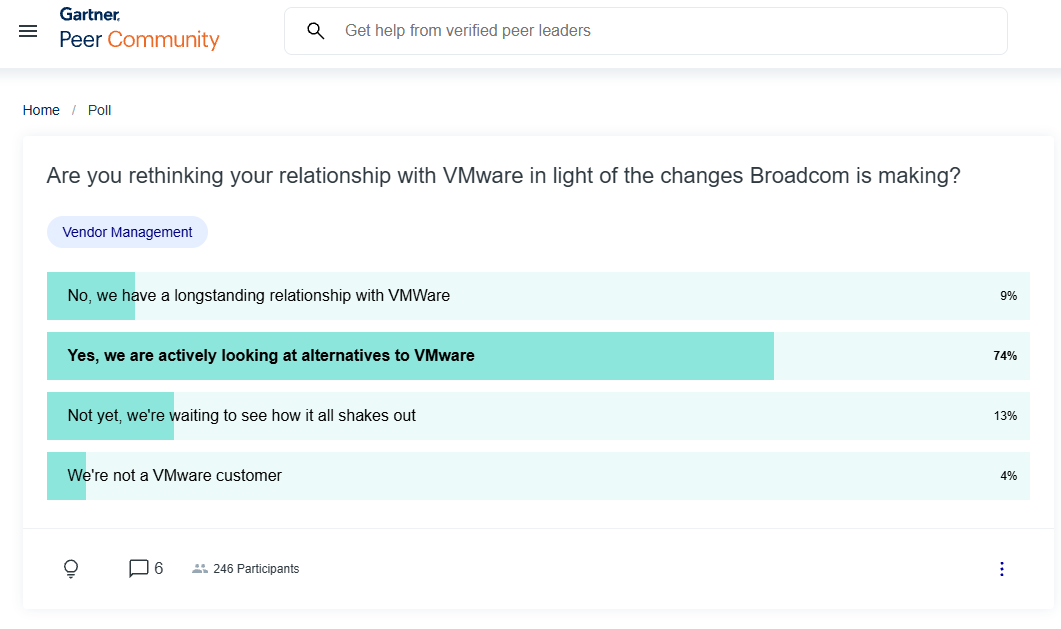Image resolution: width=1061 pixels, height=629 pixels.
Task: Click the 13% poll result bar
Action: point(110,416)
